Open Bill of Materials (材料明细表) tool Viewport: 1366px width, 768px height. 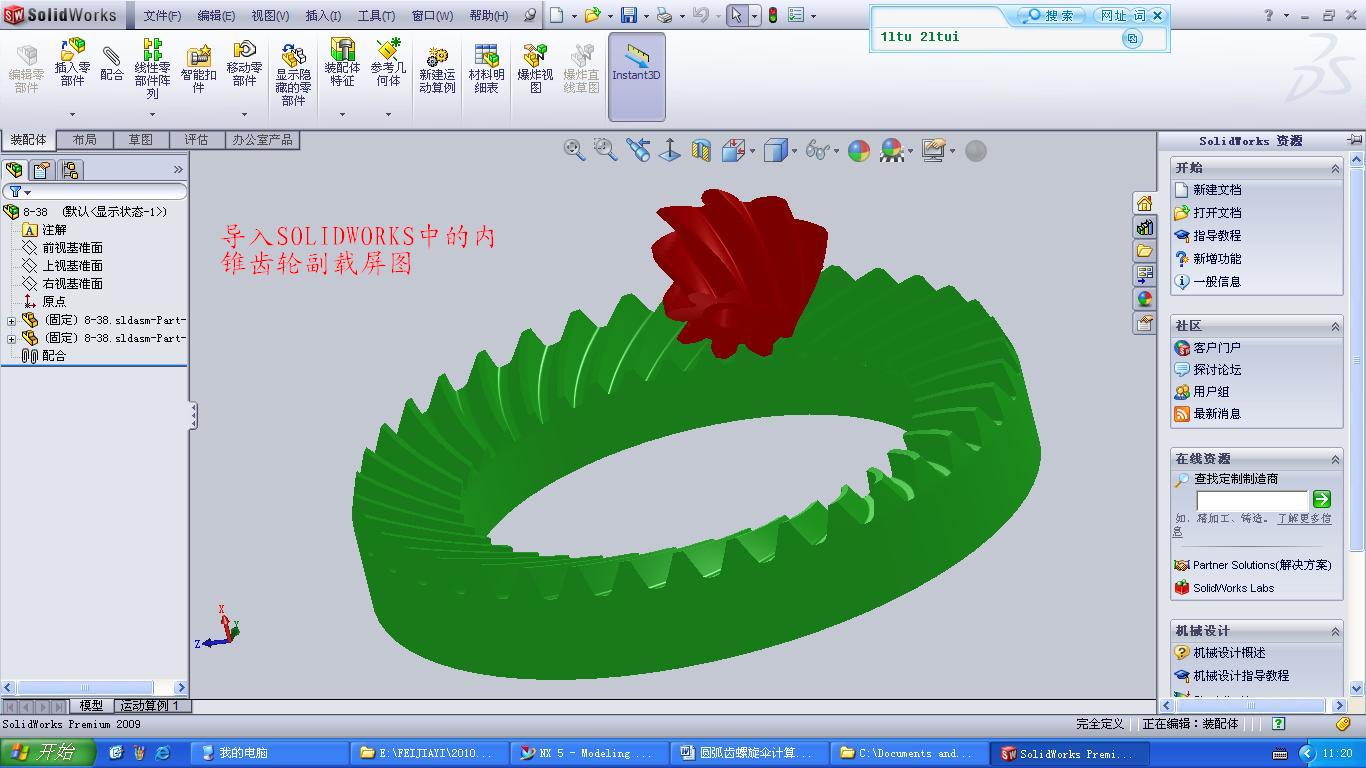(486, 68)
